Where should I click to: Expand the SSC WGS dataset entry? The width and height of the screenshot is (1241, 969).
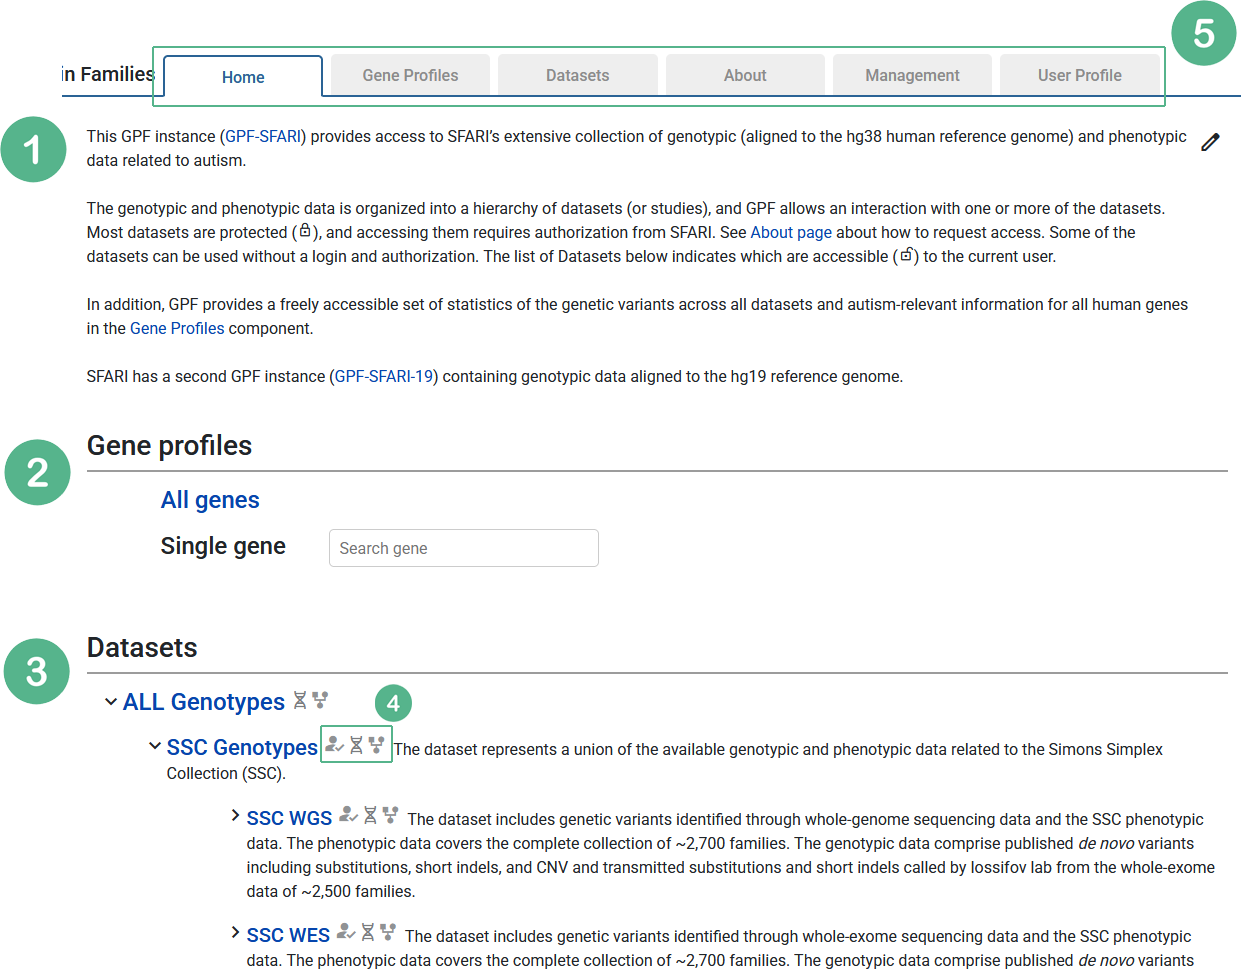pyautogui.click(x=233, y=816)
